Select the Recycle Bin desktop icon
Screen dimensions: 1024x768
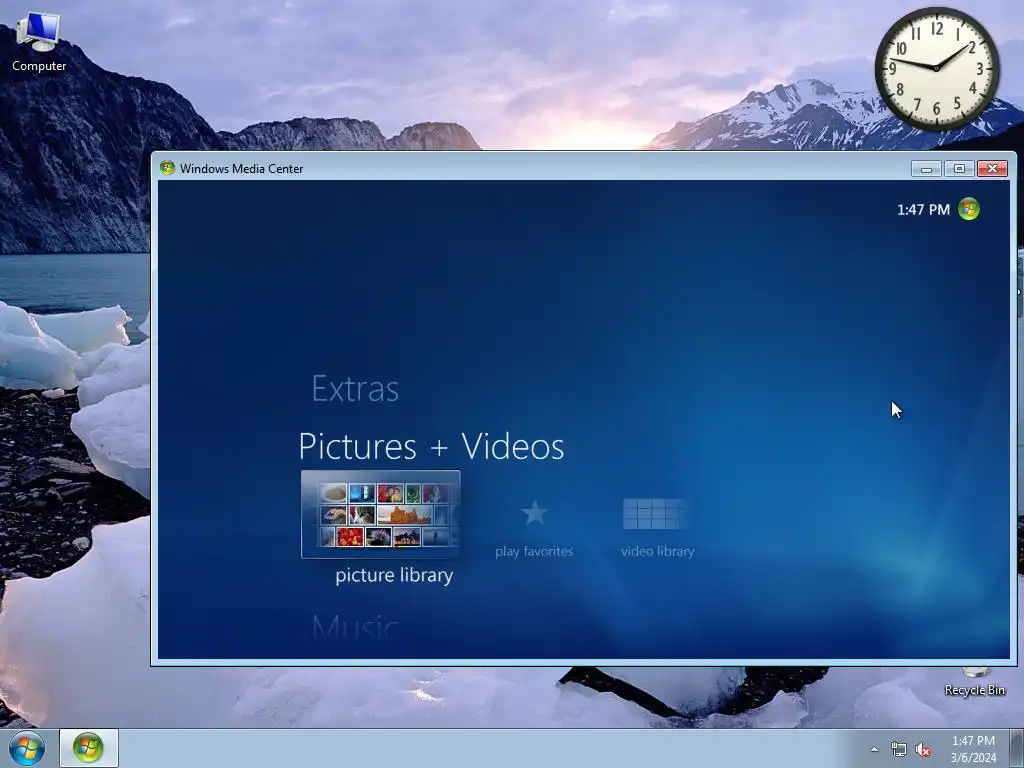click(974, 682)
